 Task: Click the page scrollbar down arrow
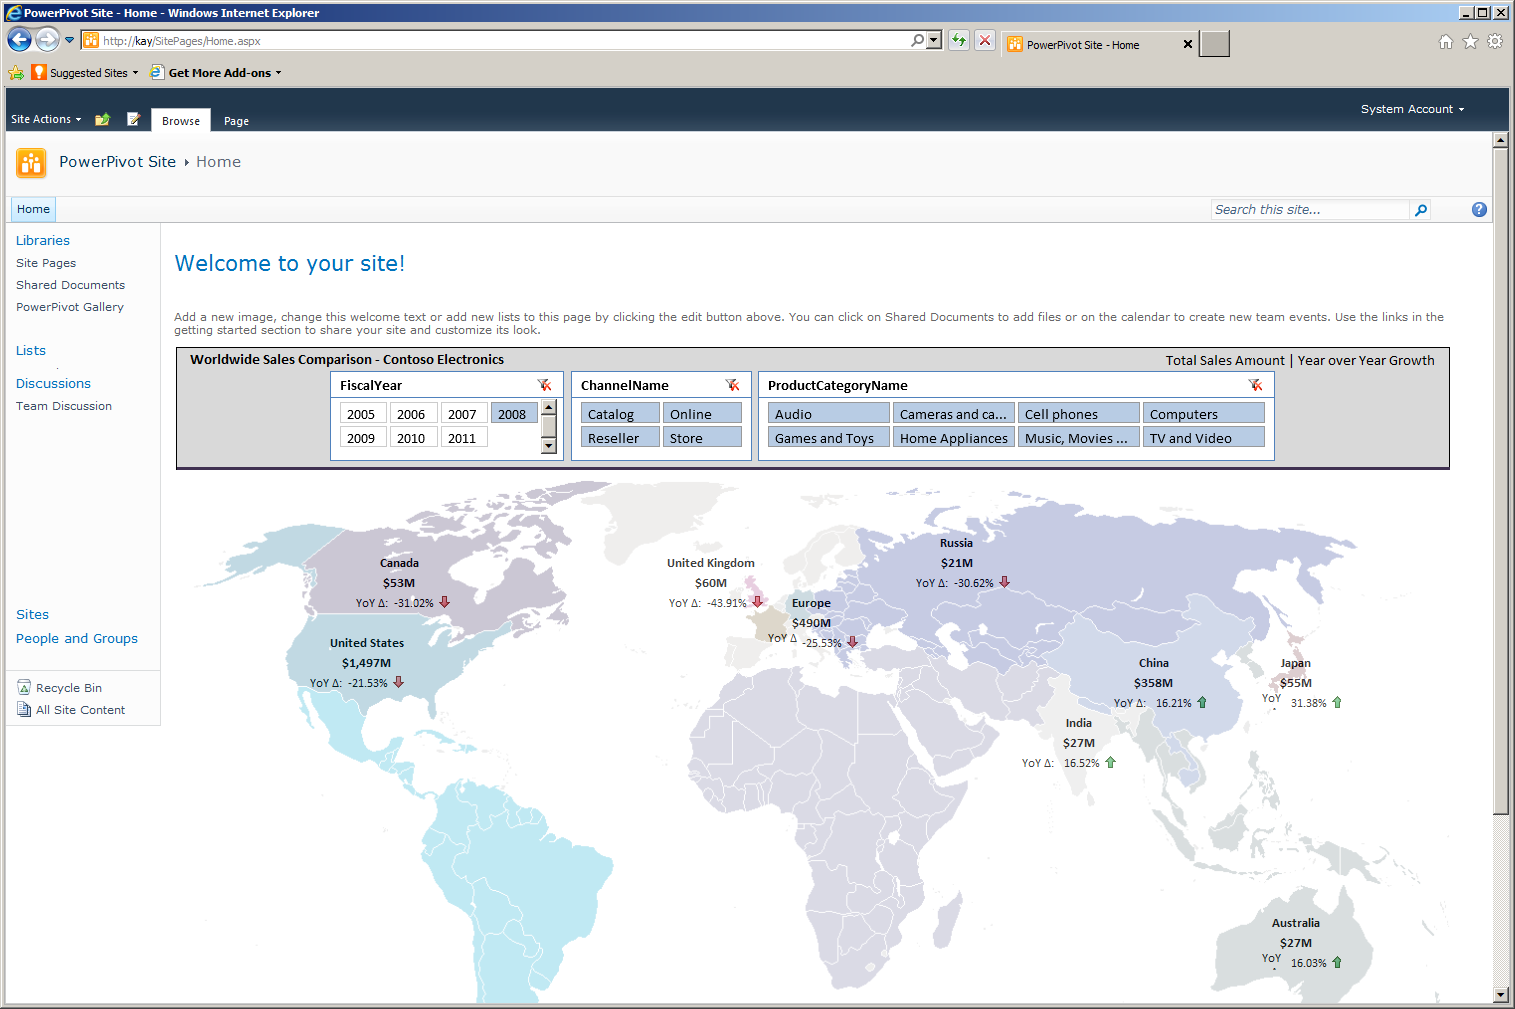(1500, 995)
